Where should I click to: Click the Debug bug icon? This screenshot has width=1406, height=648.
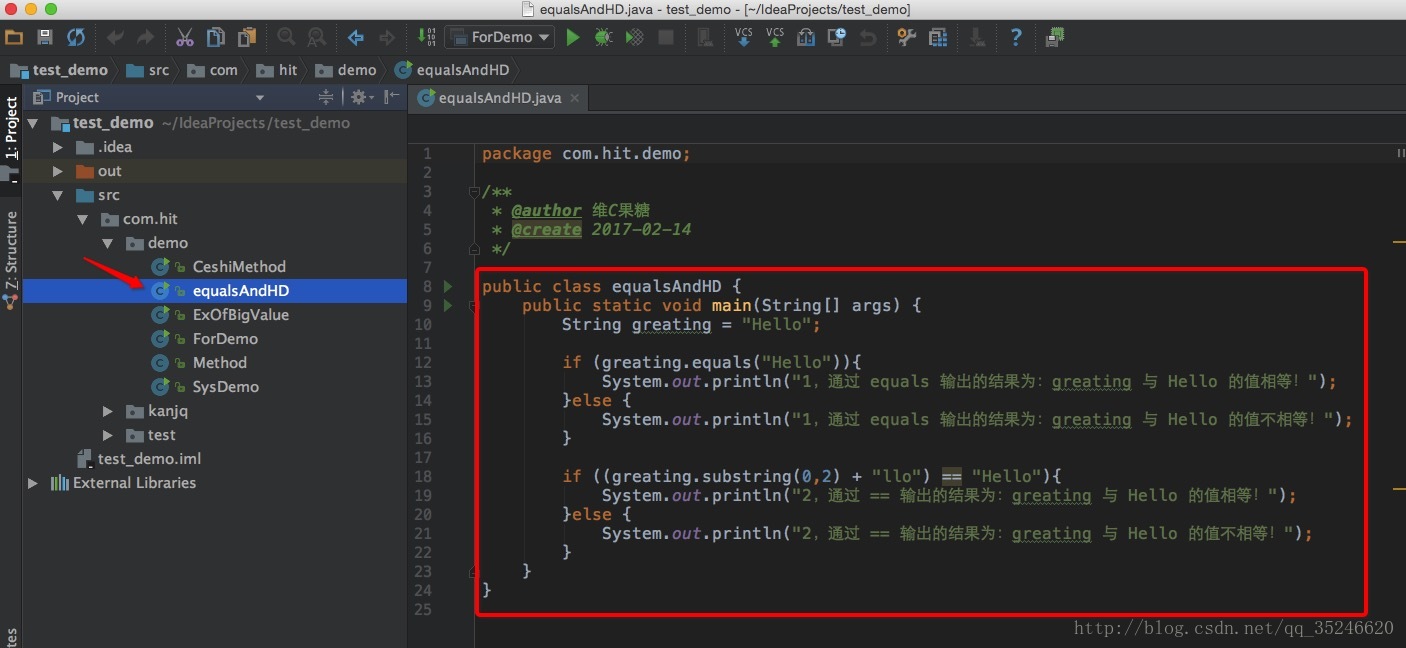pyautogui.click(x=603, y=37)
